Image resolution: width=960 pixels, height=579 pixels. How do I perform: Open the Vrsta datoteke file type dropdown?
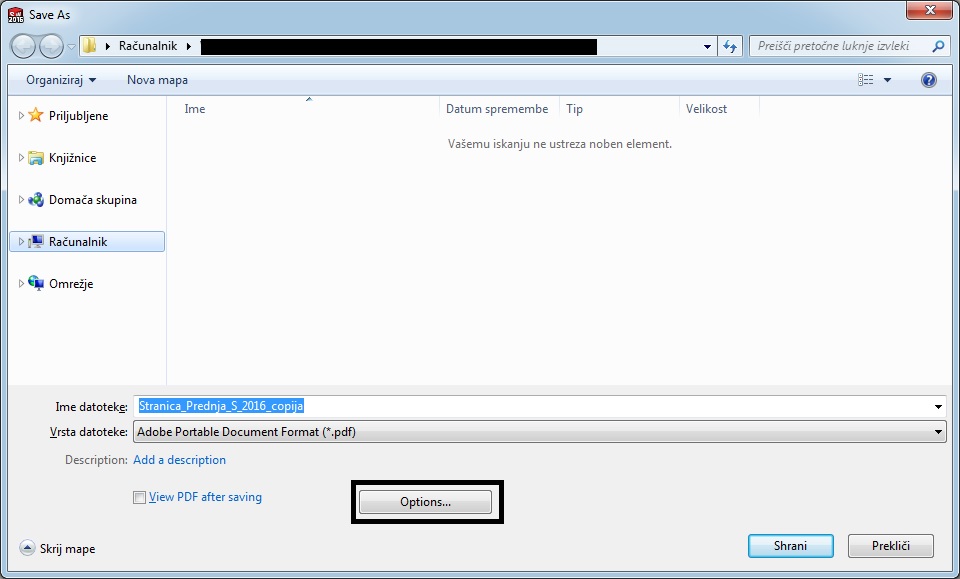[x=540, y=432]
